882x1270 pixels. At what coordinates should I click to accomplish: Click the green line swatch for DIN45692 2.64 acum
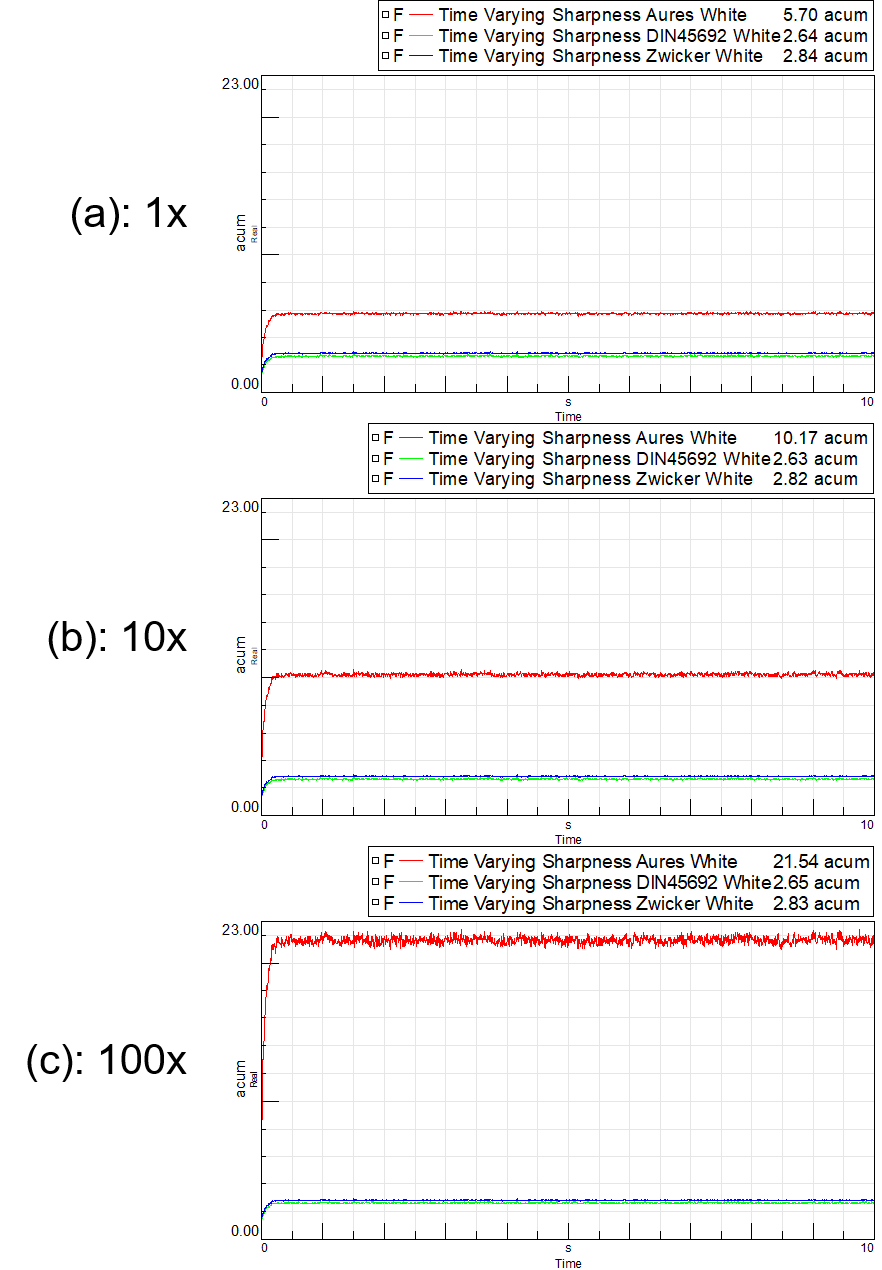click(x=421, y=36)
